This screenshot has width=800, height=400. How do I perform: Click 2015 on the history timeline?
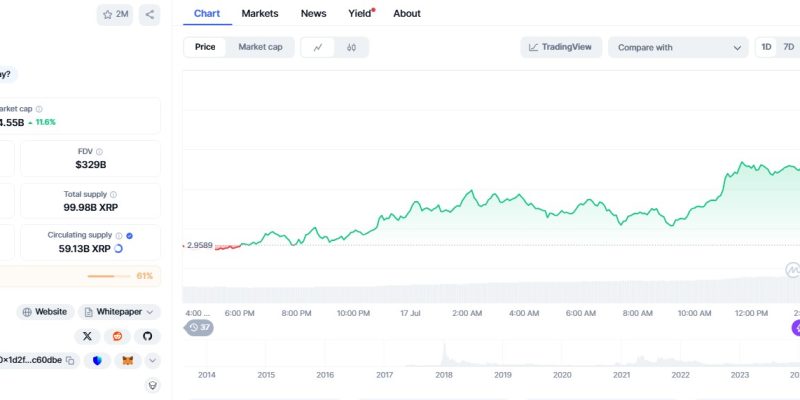(x=266, y=375)
